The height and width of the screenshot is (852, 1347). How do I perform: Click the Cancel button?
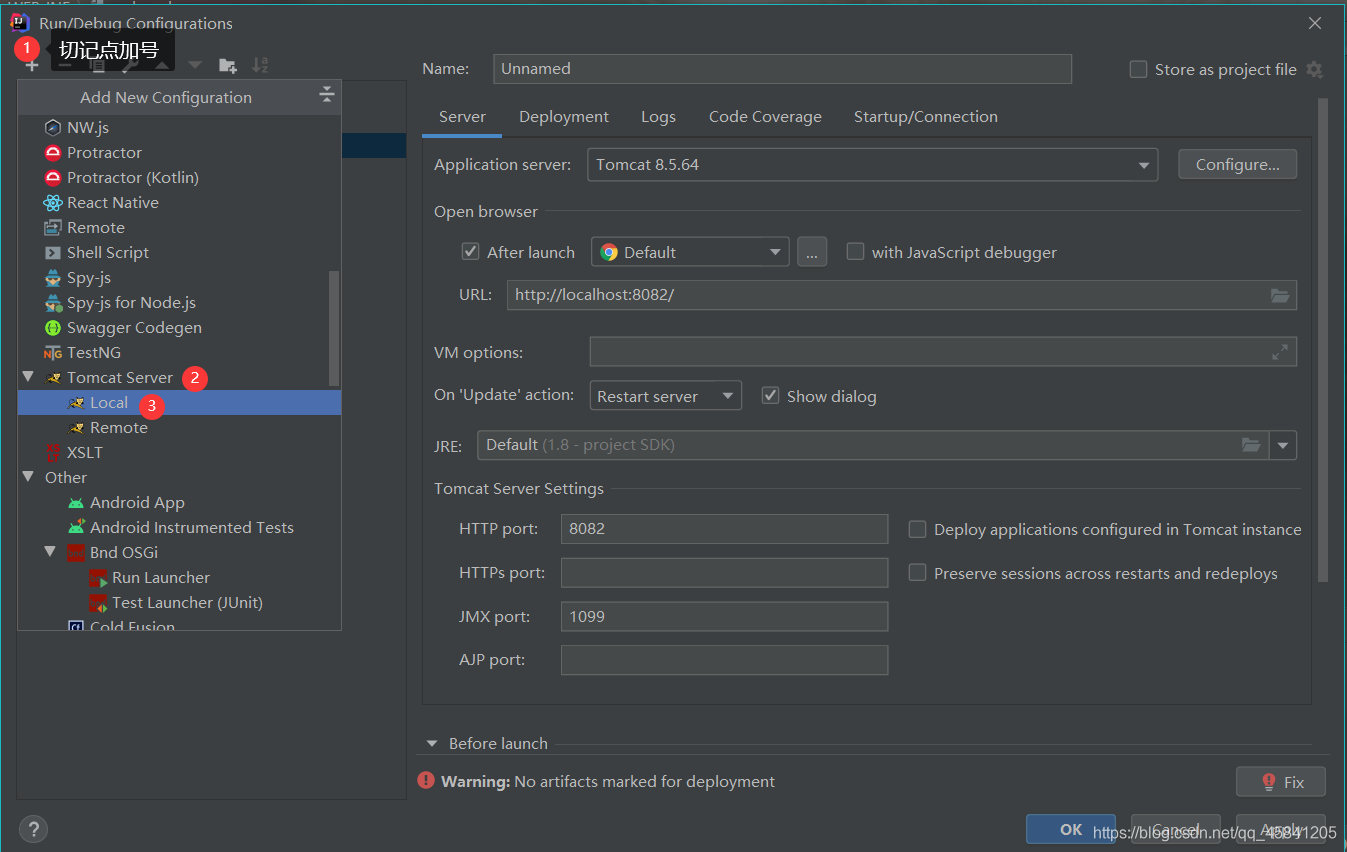[1176, 829]
